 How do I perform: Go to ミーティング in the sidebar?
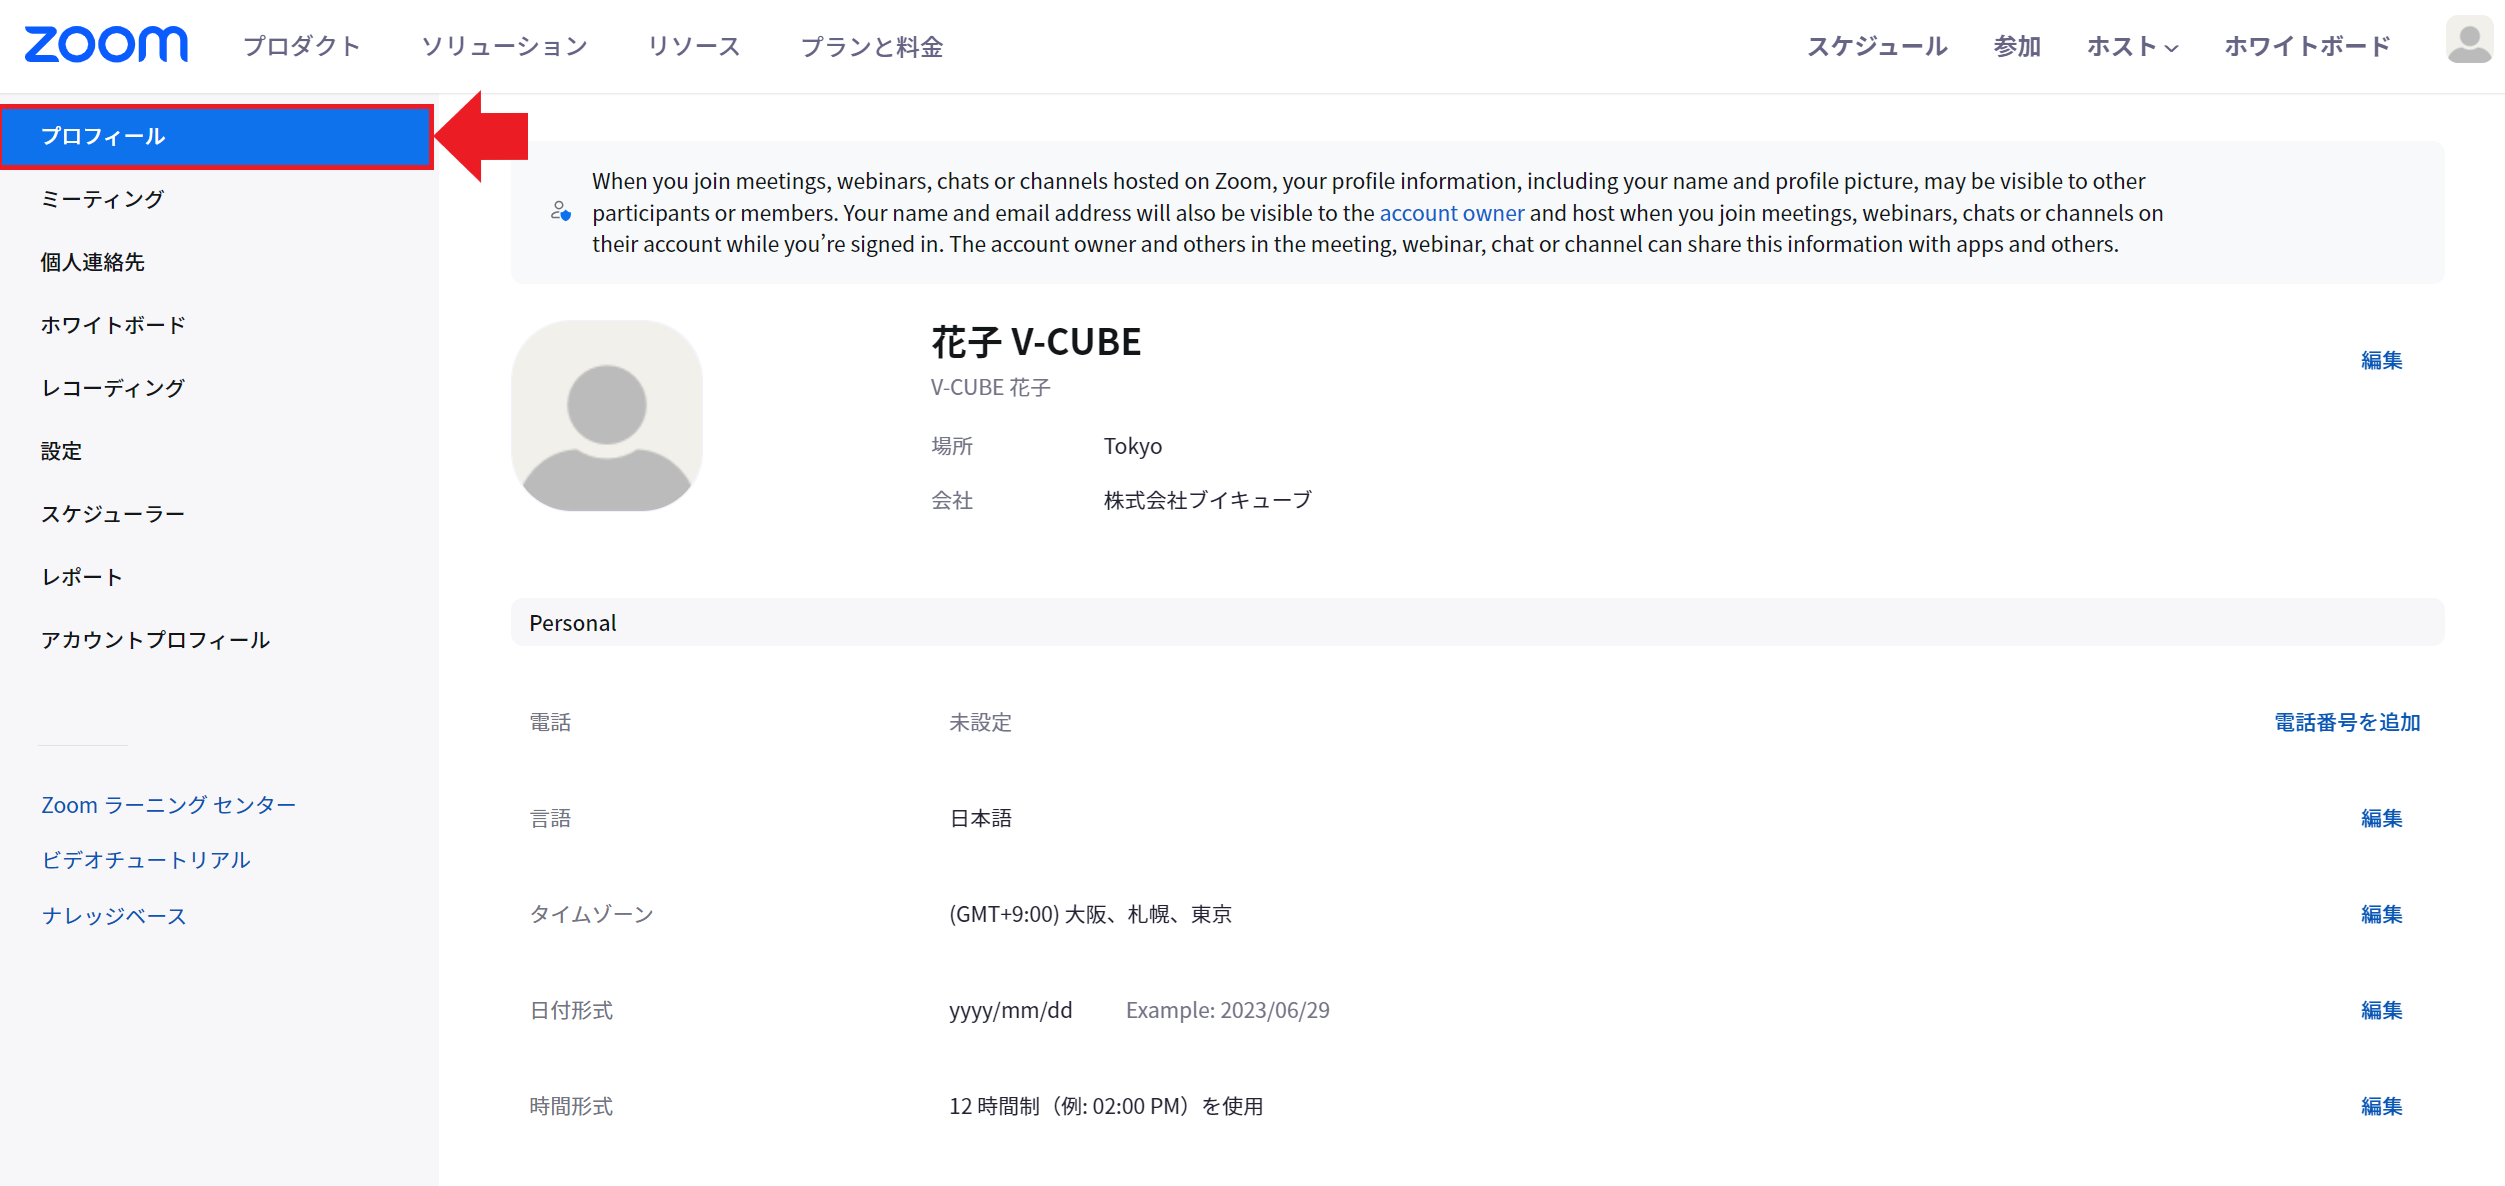click(102, 199)
